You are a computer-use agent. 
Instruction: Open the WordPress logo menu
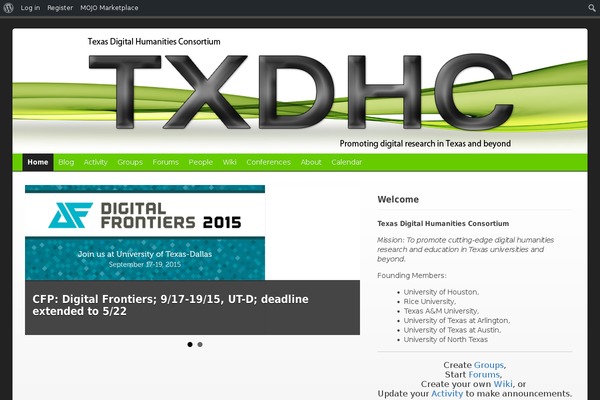coord(8,8)
